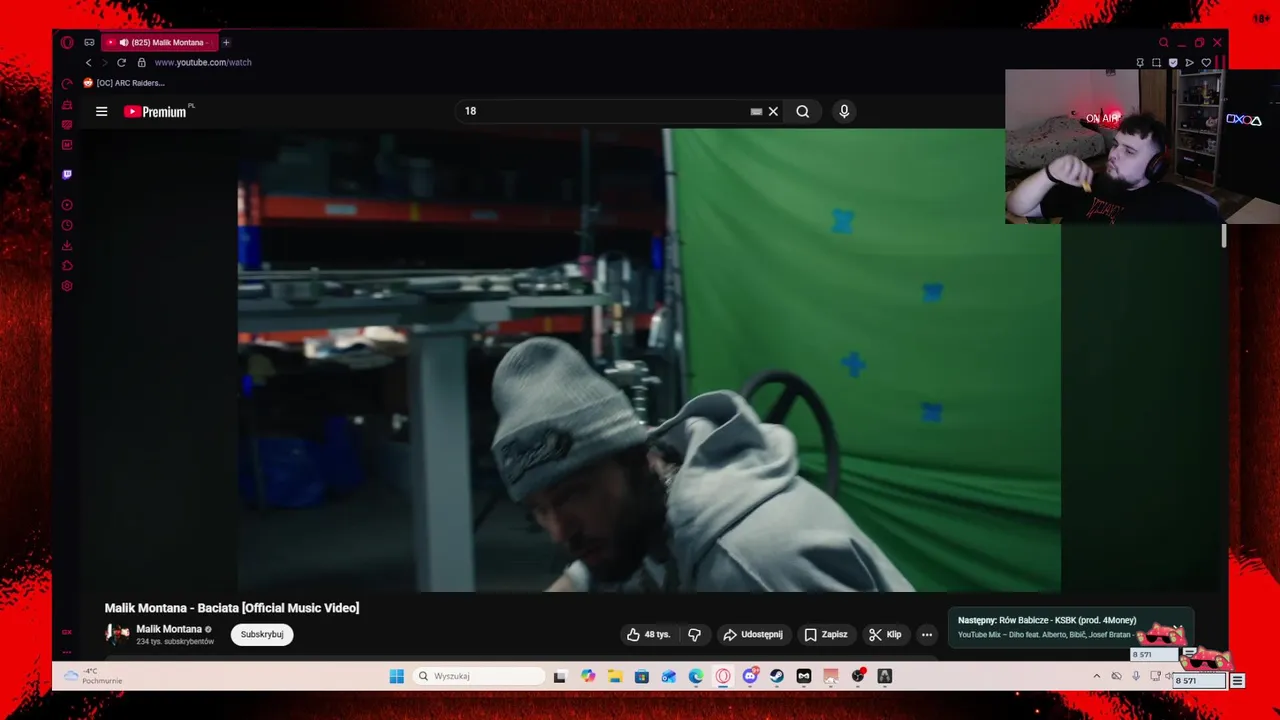Open the [OC] ARC Raiders bookmark

[124, 83]
